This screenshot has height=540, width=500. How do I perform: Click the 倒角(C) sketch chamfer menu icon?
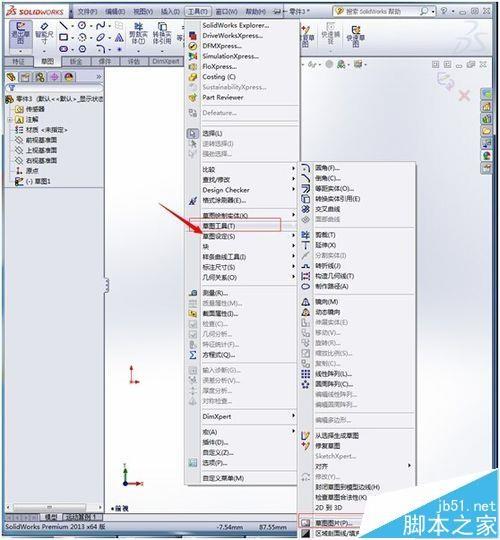305,178
